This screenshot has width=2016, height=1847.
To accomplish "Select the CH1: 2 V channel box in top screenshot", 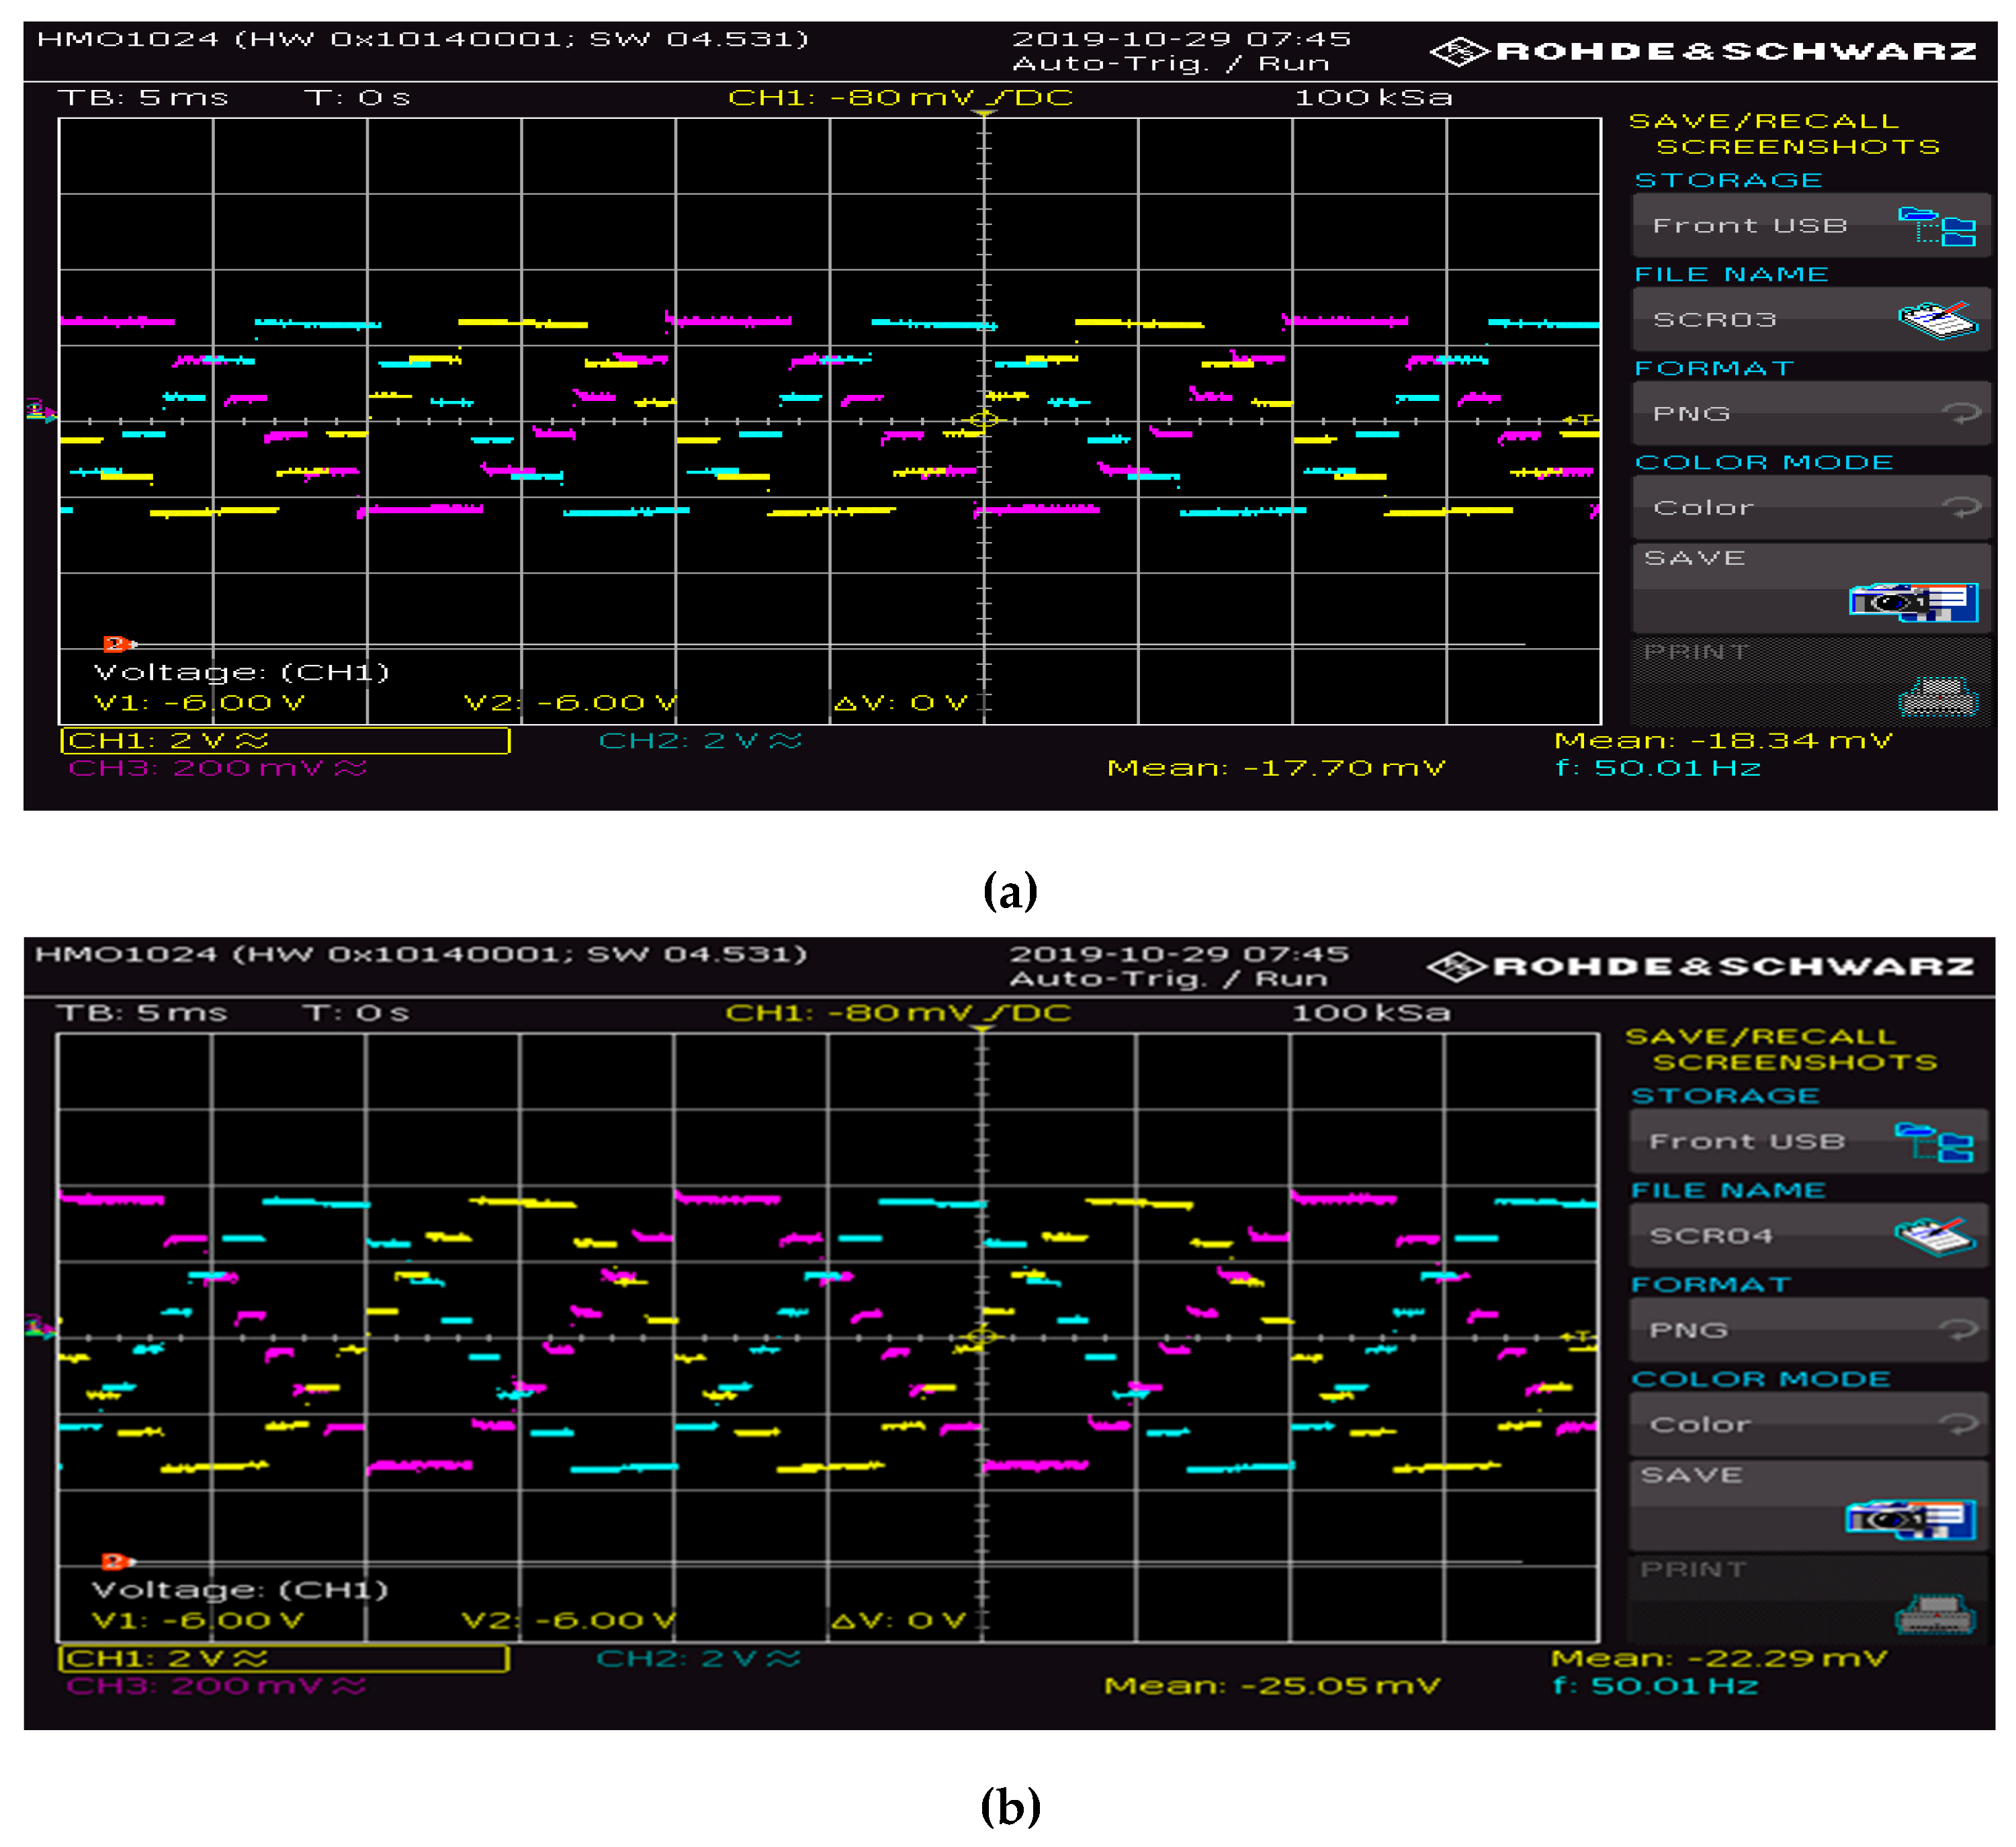I will [285, 741].
